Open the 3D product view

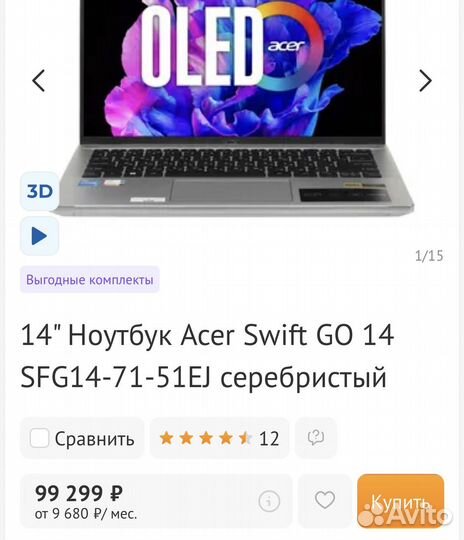tap(40, 191)
